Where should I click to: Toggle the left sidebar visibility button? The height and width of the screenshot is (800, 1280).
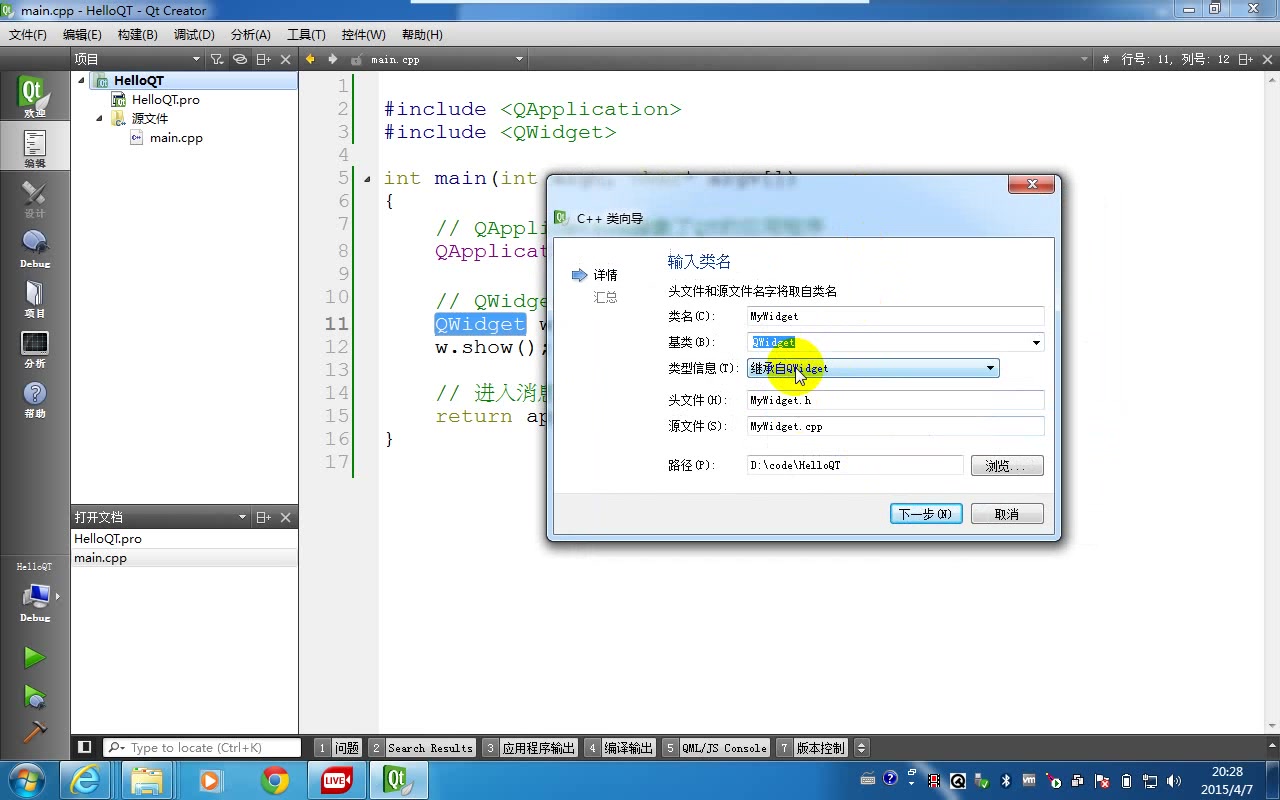85,747
